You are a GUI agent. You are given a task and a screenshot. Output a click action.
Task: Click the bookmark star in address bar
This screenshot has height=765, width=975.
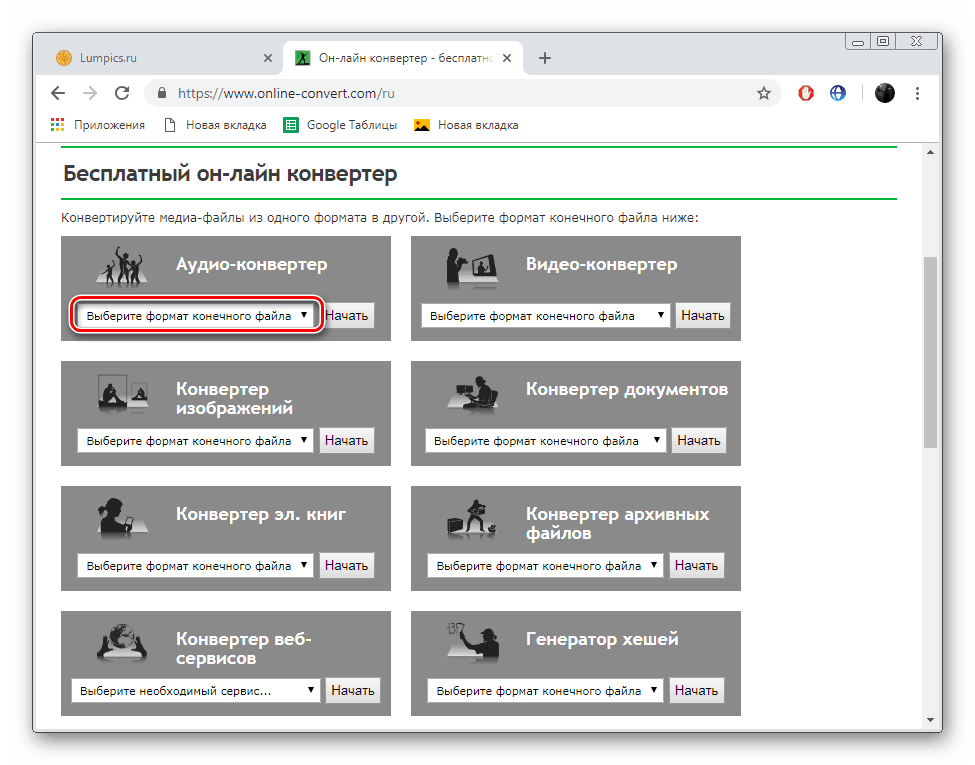pos(764,92)
